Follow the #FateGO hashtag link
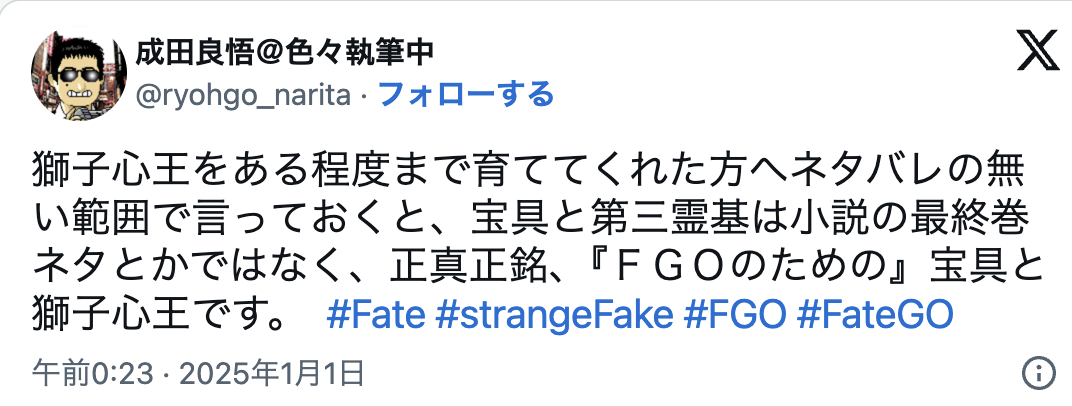 (x=876, y=316)
